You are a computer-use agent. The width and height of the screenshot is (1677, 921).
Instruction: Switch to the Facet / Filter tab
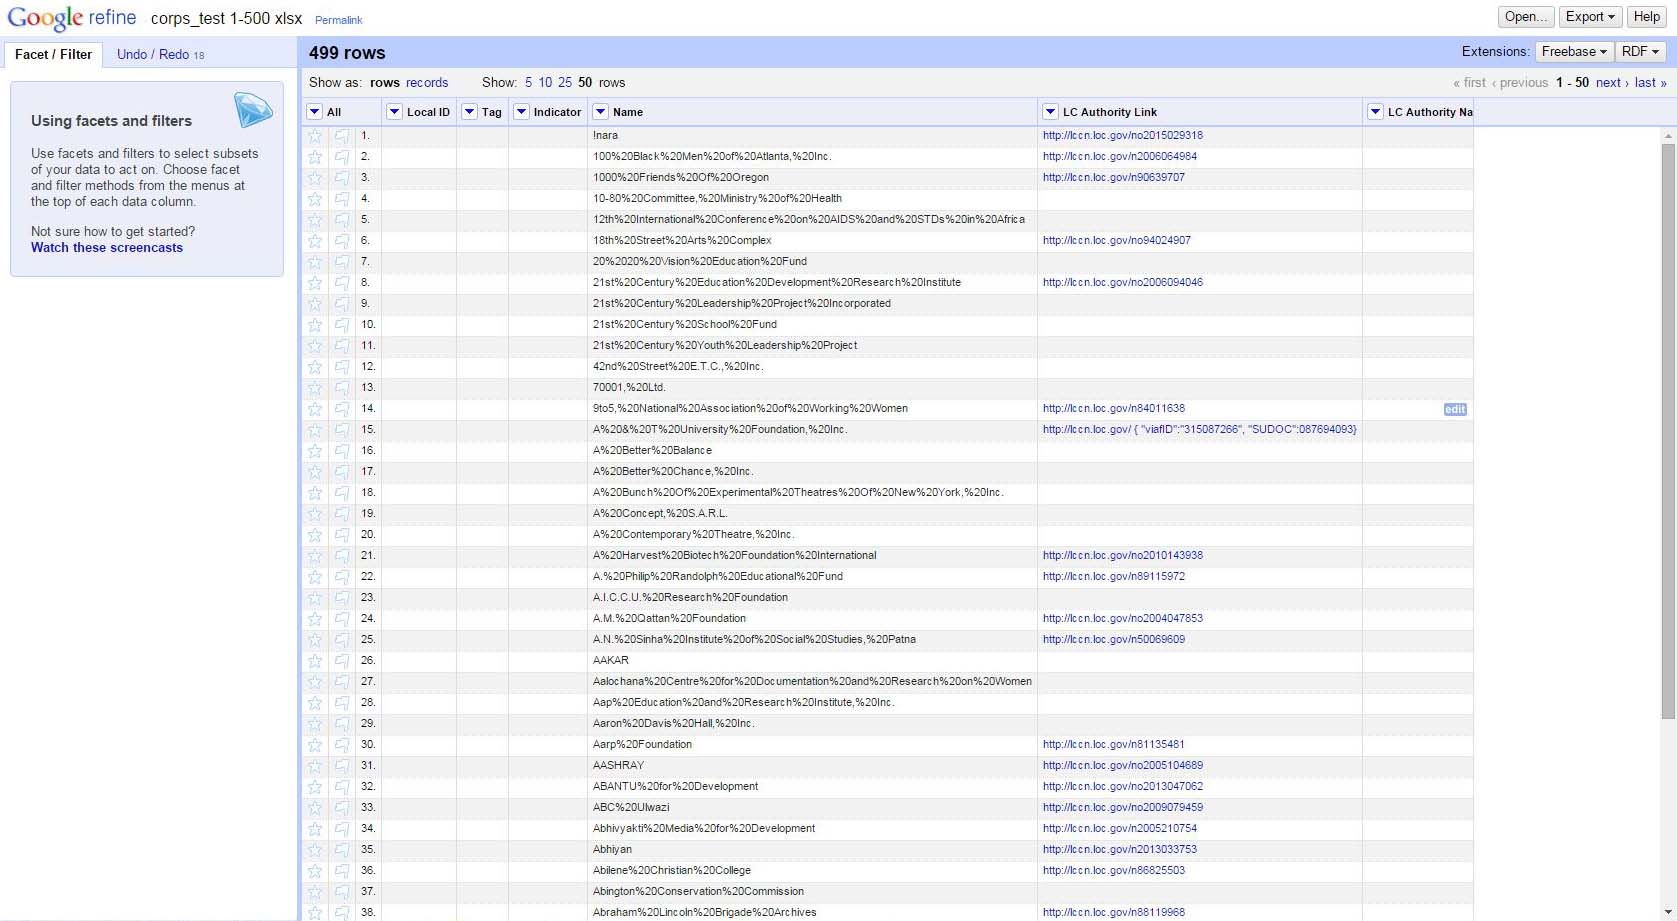(x=53, y=54)
